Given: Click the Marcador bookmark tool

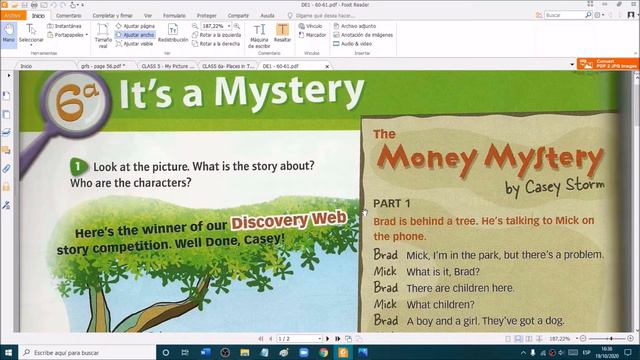Looking at the screenshot, I should tap(312, 35).
